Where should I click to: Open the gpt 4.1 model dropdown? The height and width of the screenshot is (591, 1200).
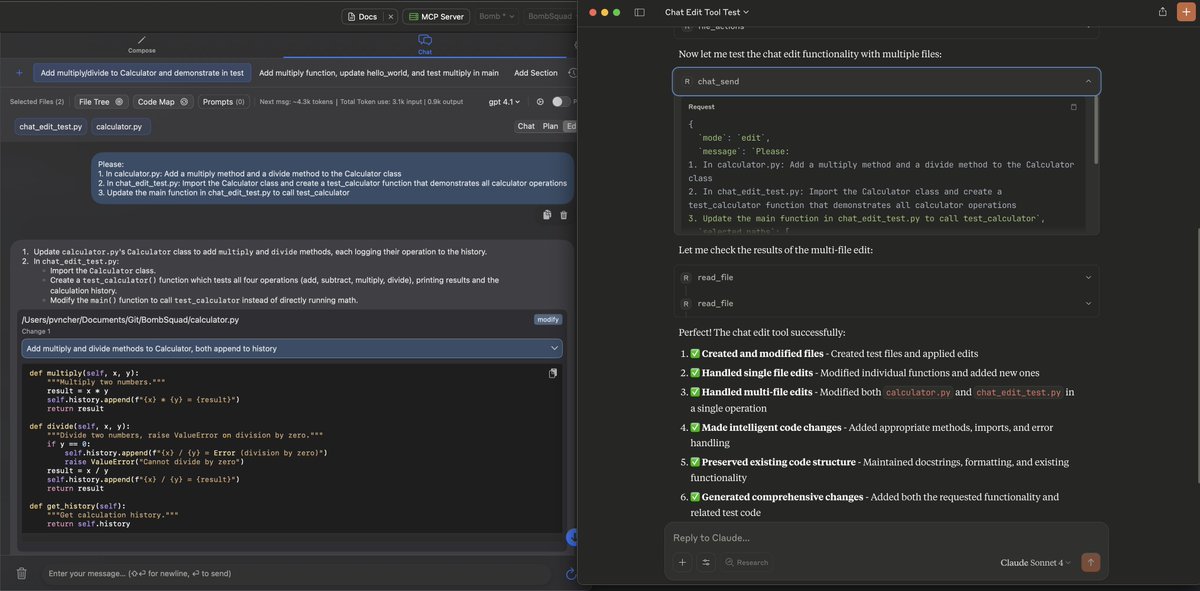click(504, 102)
